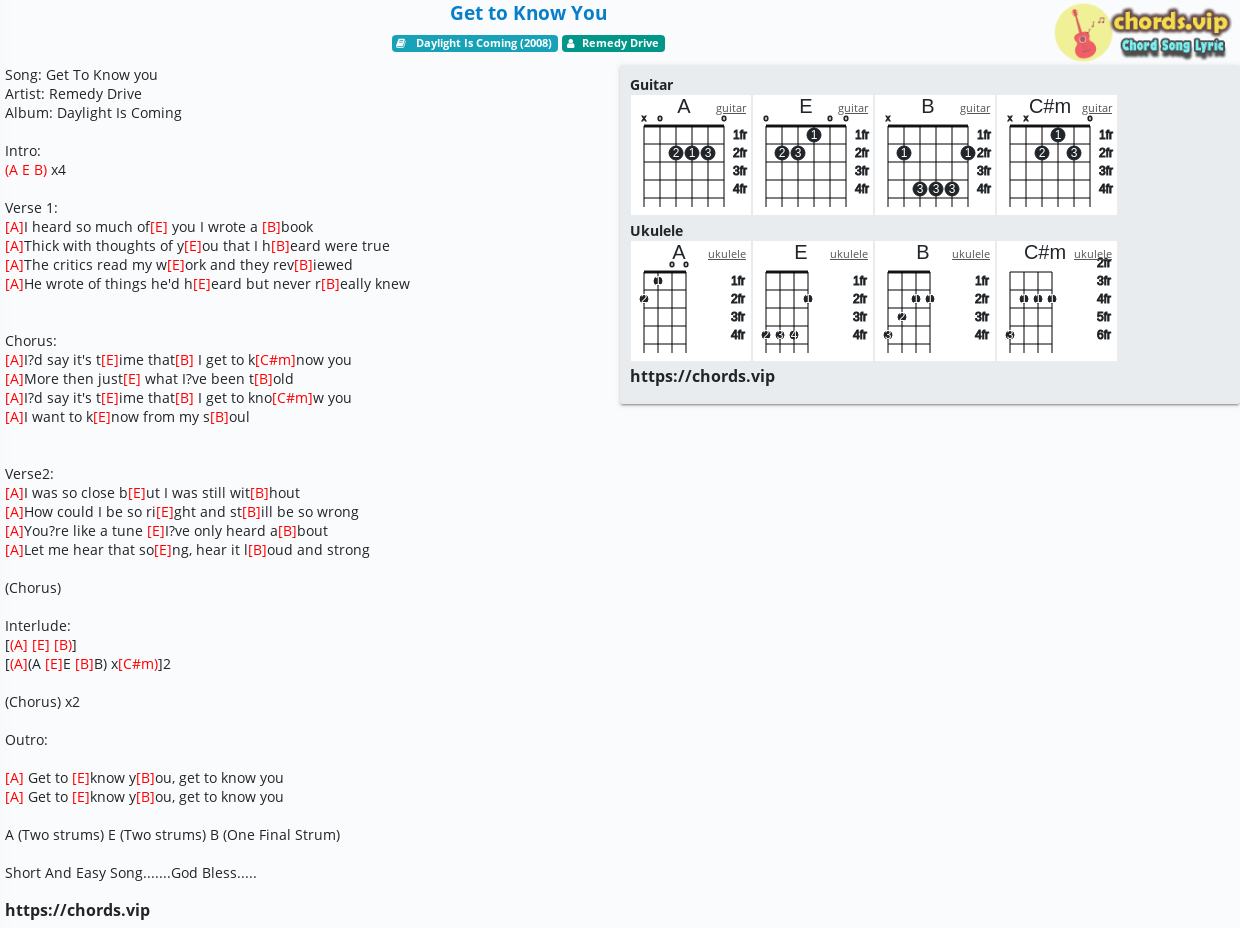Open the ukulele E chord diagram
The height and width of the screenshot is (928, 1240).
813,301
